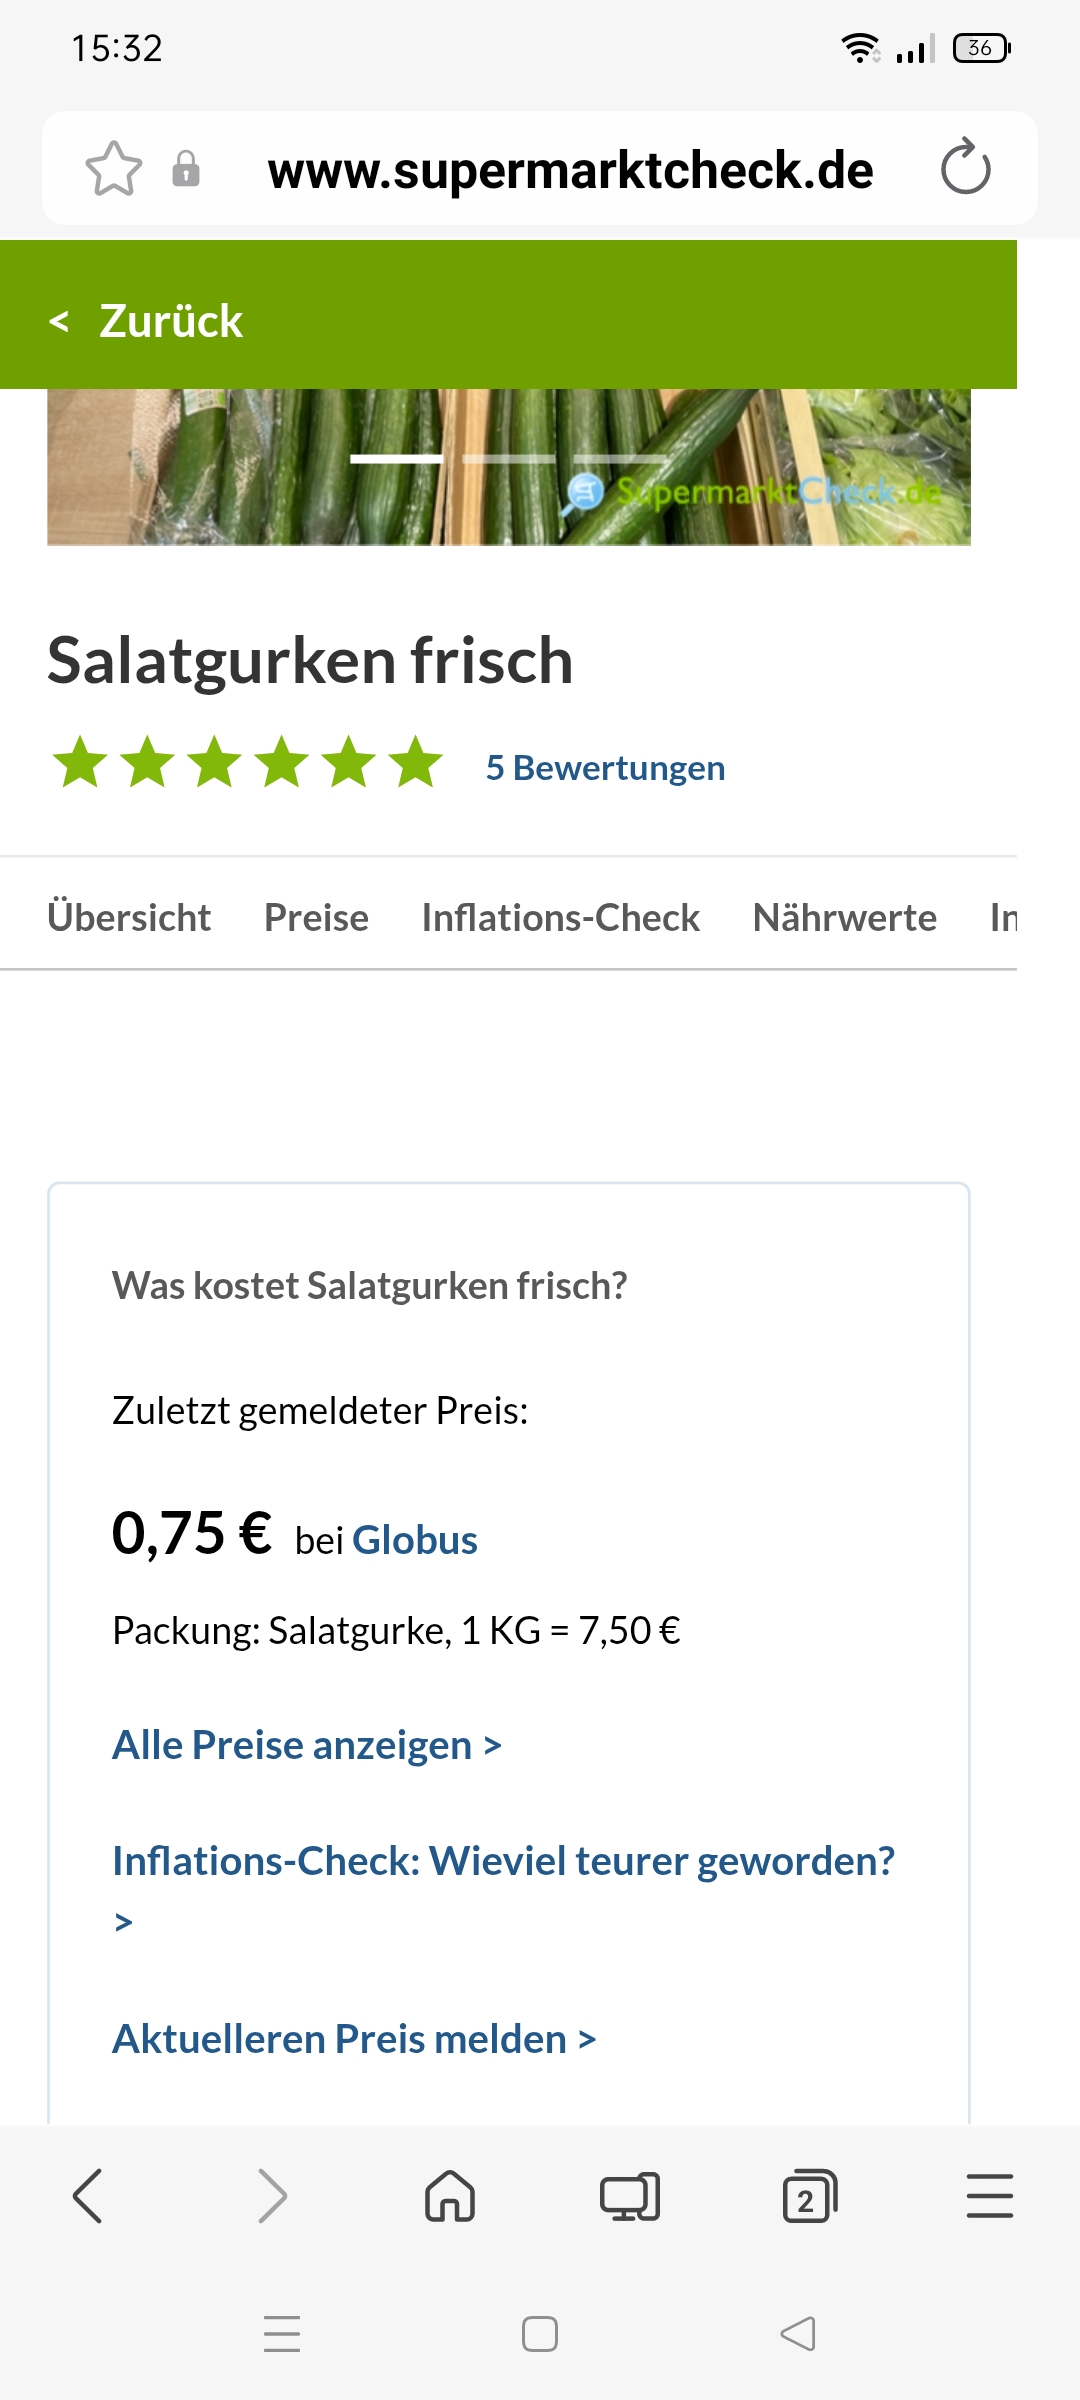Reload the page with refresh icon
1080x2400 pixels.
tap(965, 167)
